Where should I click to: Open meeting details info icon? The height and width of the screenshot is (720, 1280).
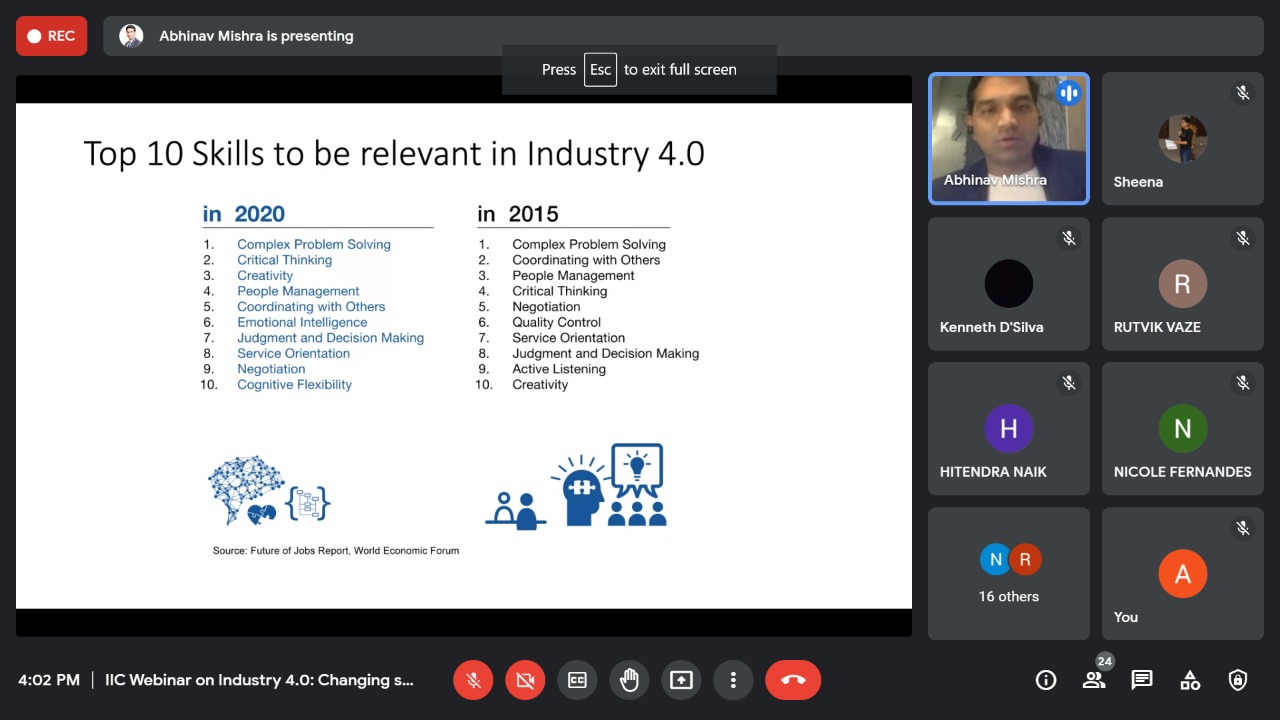(1046, 680)
